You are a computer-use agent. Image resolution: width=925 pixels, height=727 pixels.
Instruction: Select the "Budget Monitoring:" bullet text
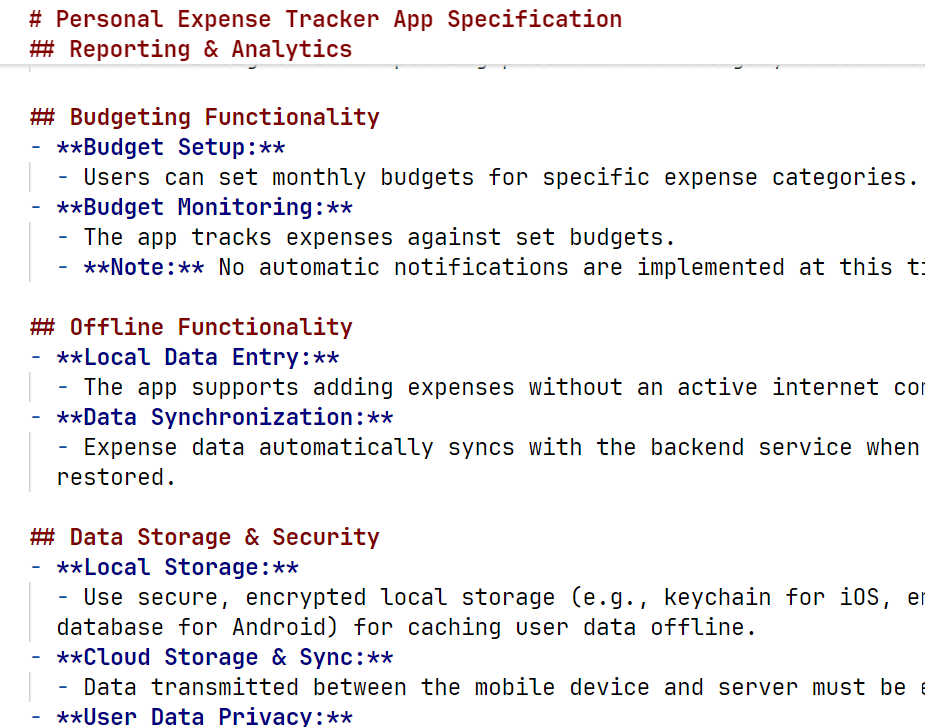pos(204,207)
